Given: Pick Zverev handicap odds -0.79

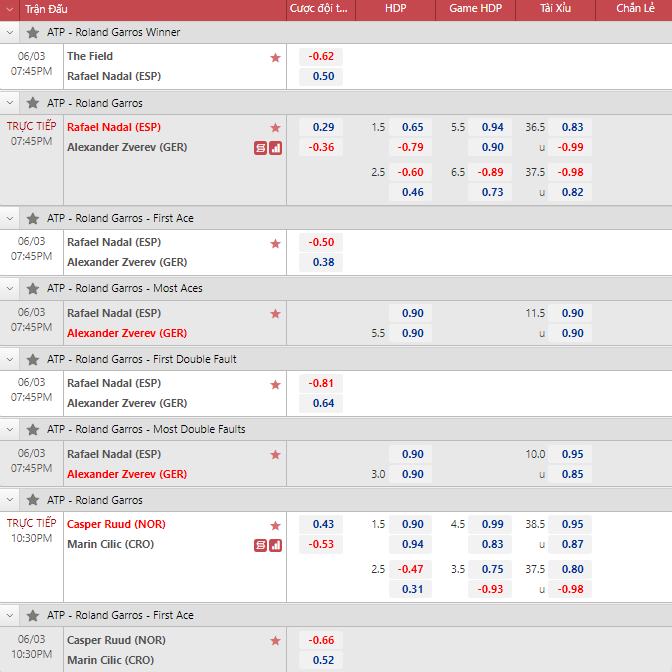Looking at the screenshot, I should tap(410, 147).
